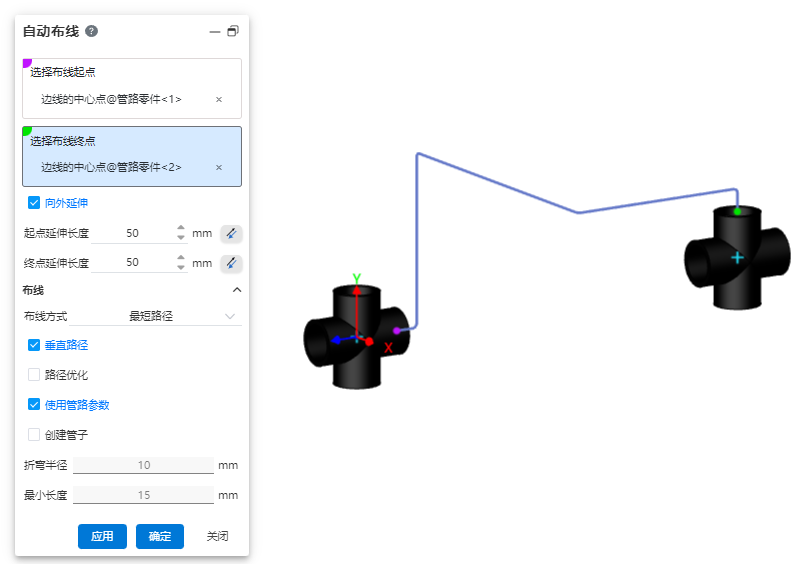Check the 创建管子 option
Image resolution: width=801 pixels, height=564 pixels.
(34, 435)
